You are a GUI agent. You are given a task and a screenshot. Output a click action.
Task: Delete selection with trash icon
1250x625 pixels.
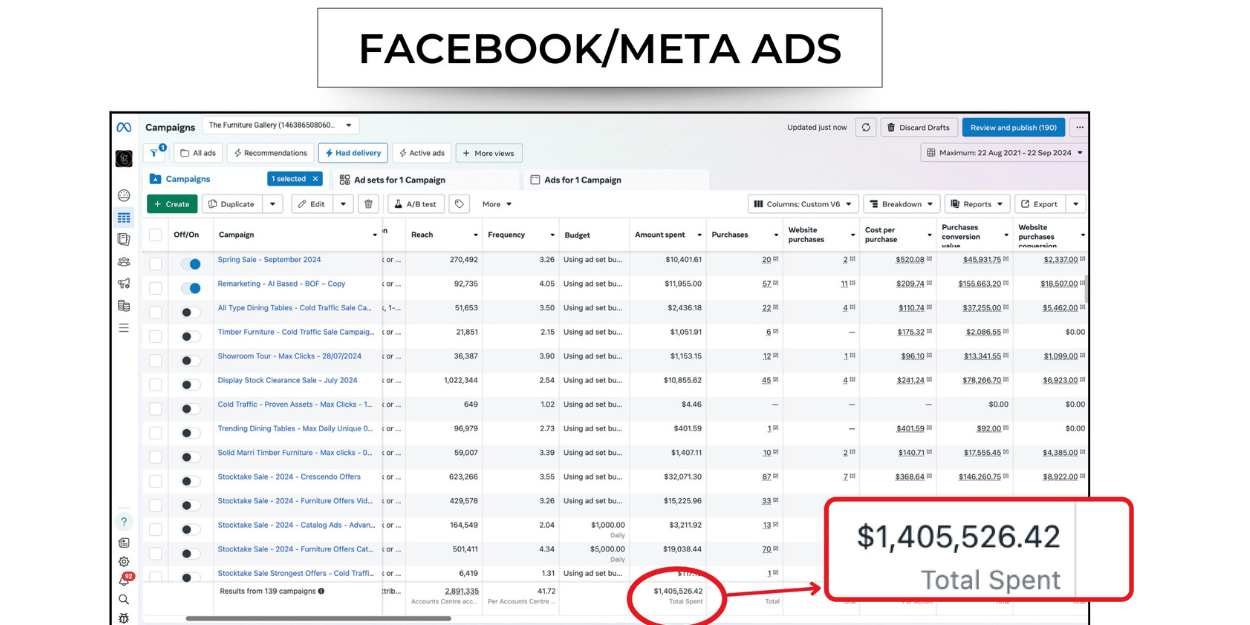[x=369, y=204]
